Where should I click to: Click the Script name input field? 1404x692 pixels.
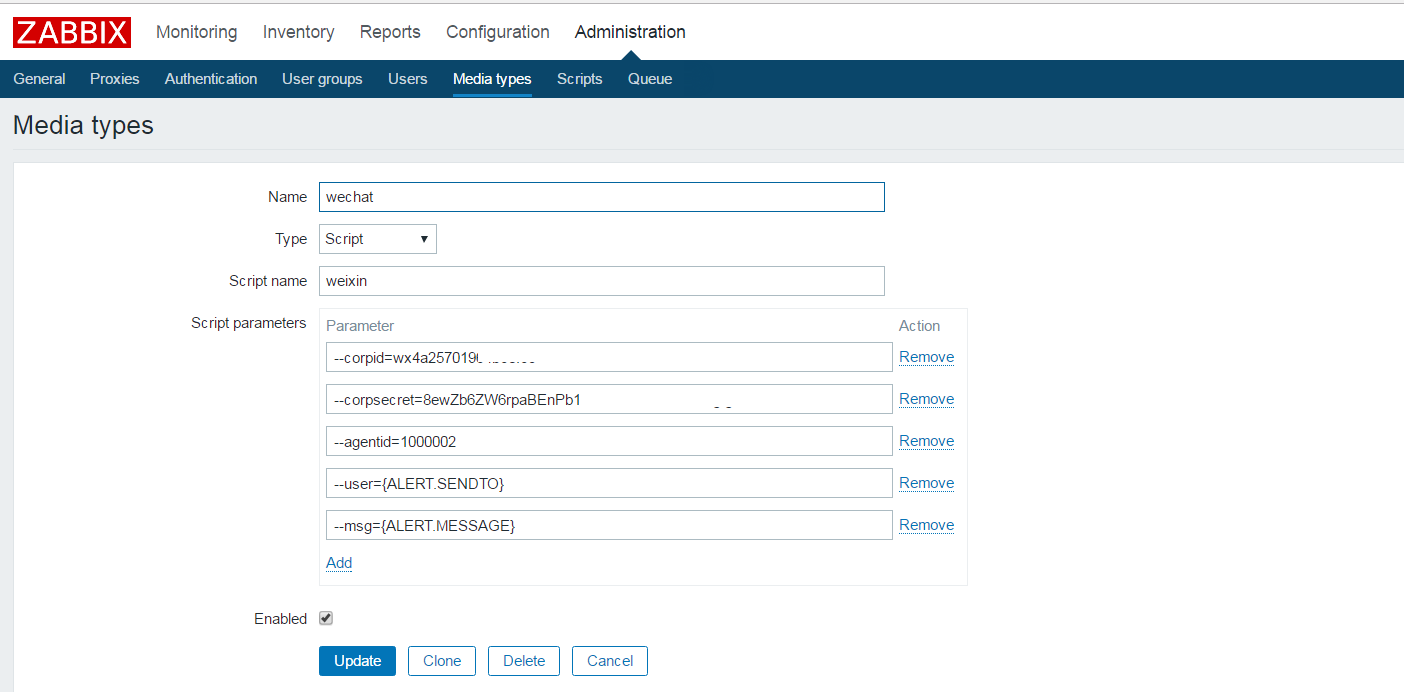point(601,281)
